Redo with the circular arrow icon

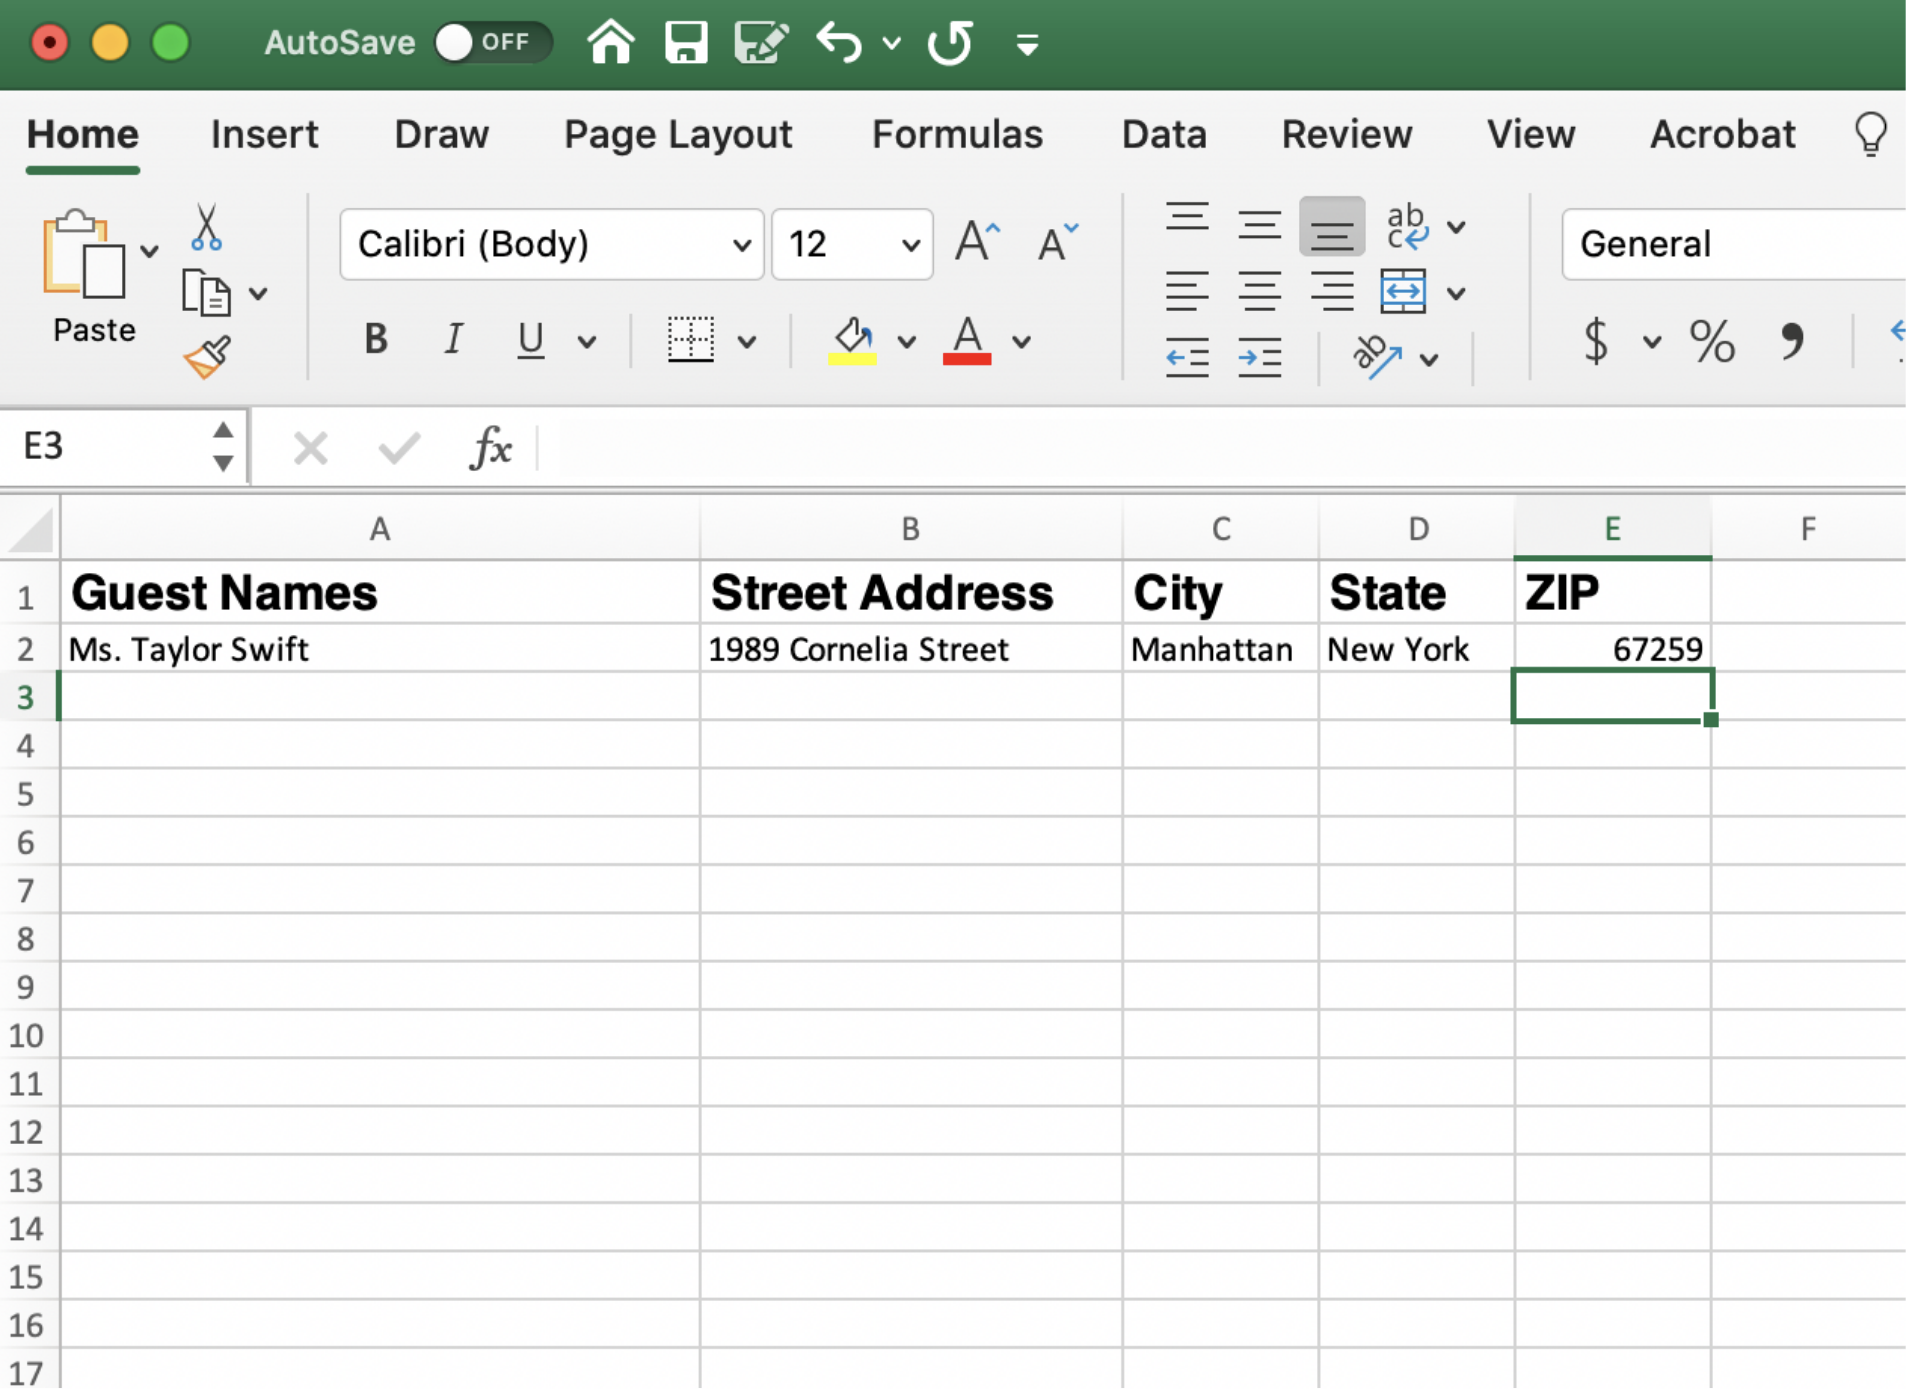coord(949,43)
